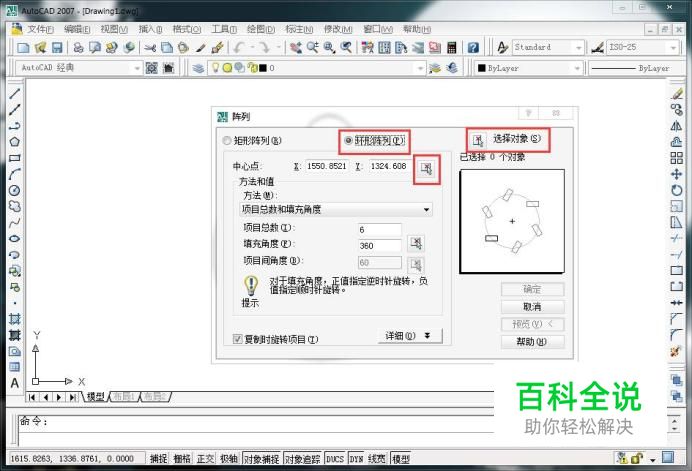Open the status bar tray menu arrow
The image size is (692, 471).
[x=653, y=459]
